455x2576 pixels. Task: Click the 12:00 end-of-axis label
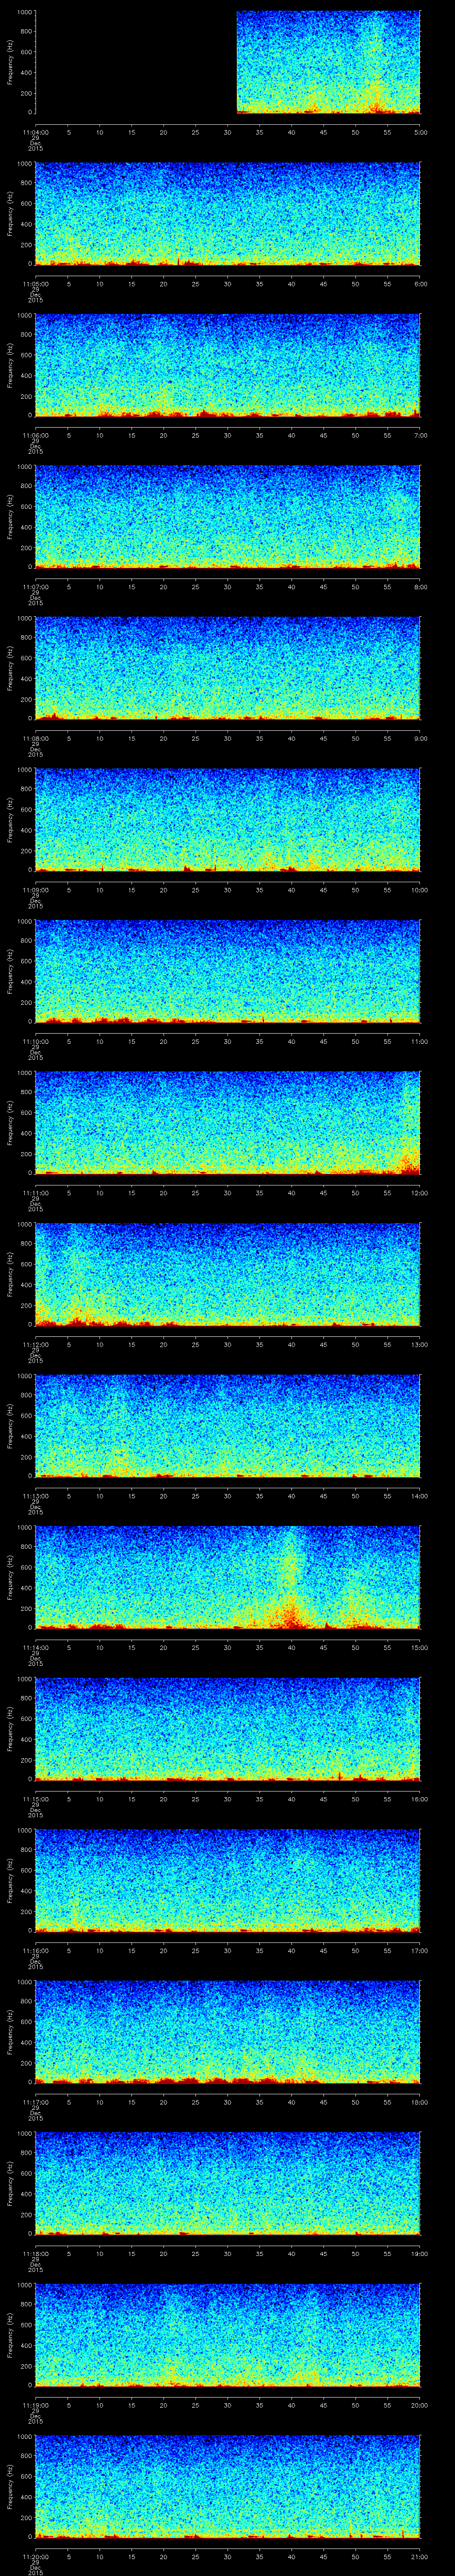[420, 1193]
